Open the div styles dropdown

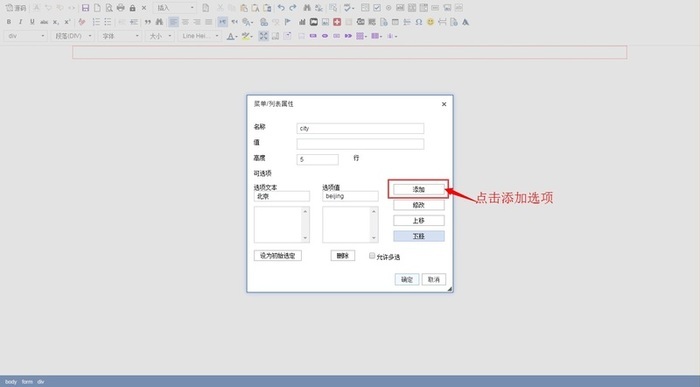click(25, 36)
